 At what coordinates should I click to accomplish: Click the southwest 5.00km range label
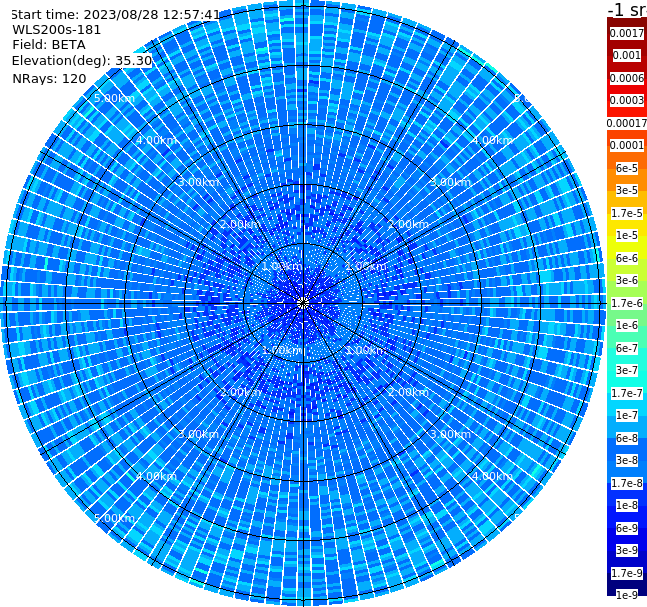click(114, 518)
